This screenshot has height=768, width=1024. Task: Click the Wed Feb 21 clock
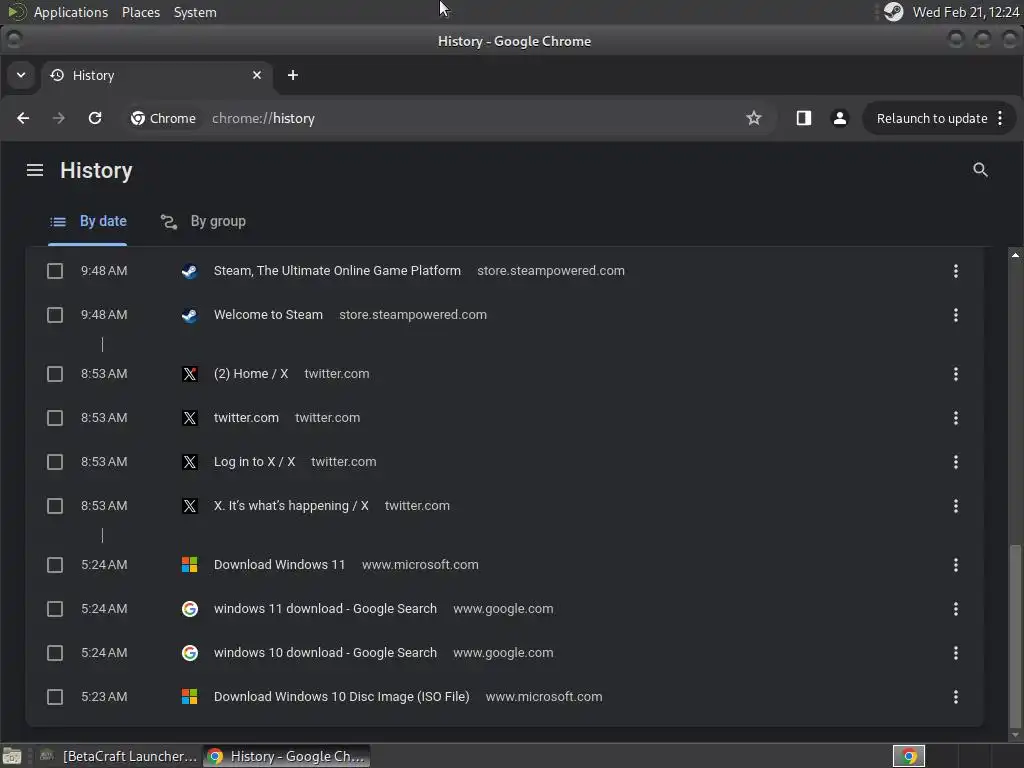(966, 12)
